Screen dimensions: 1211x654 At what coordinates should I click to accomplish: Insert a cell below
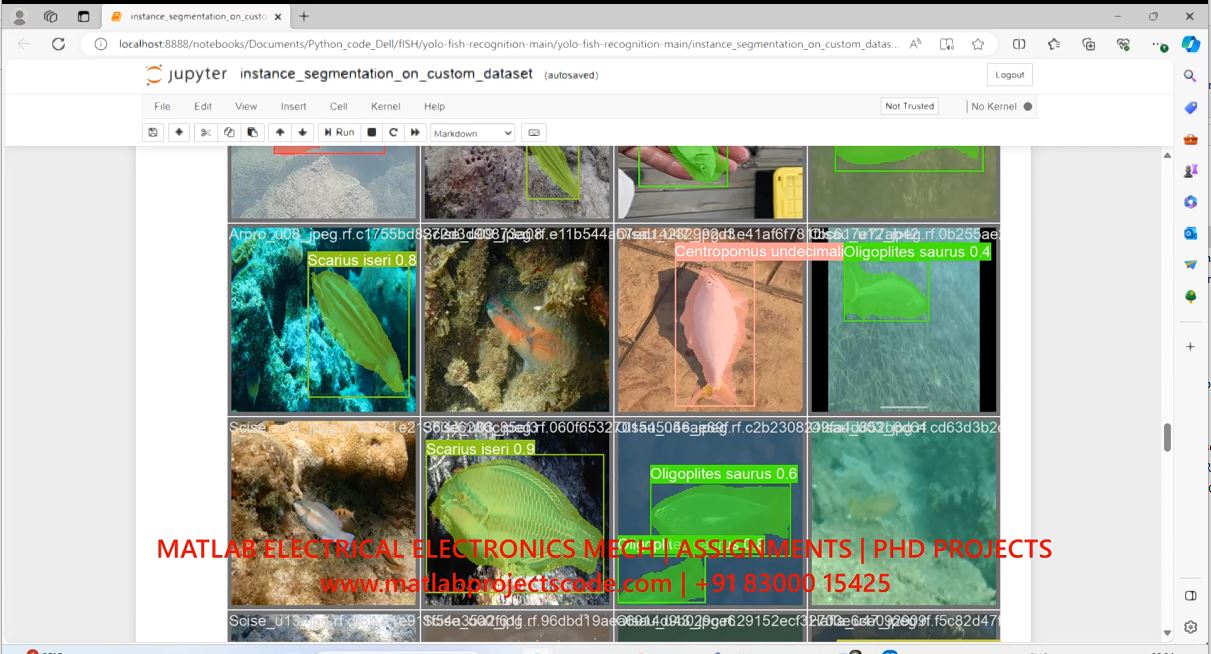pyautogui.click(x=179, y=132)
